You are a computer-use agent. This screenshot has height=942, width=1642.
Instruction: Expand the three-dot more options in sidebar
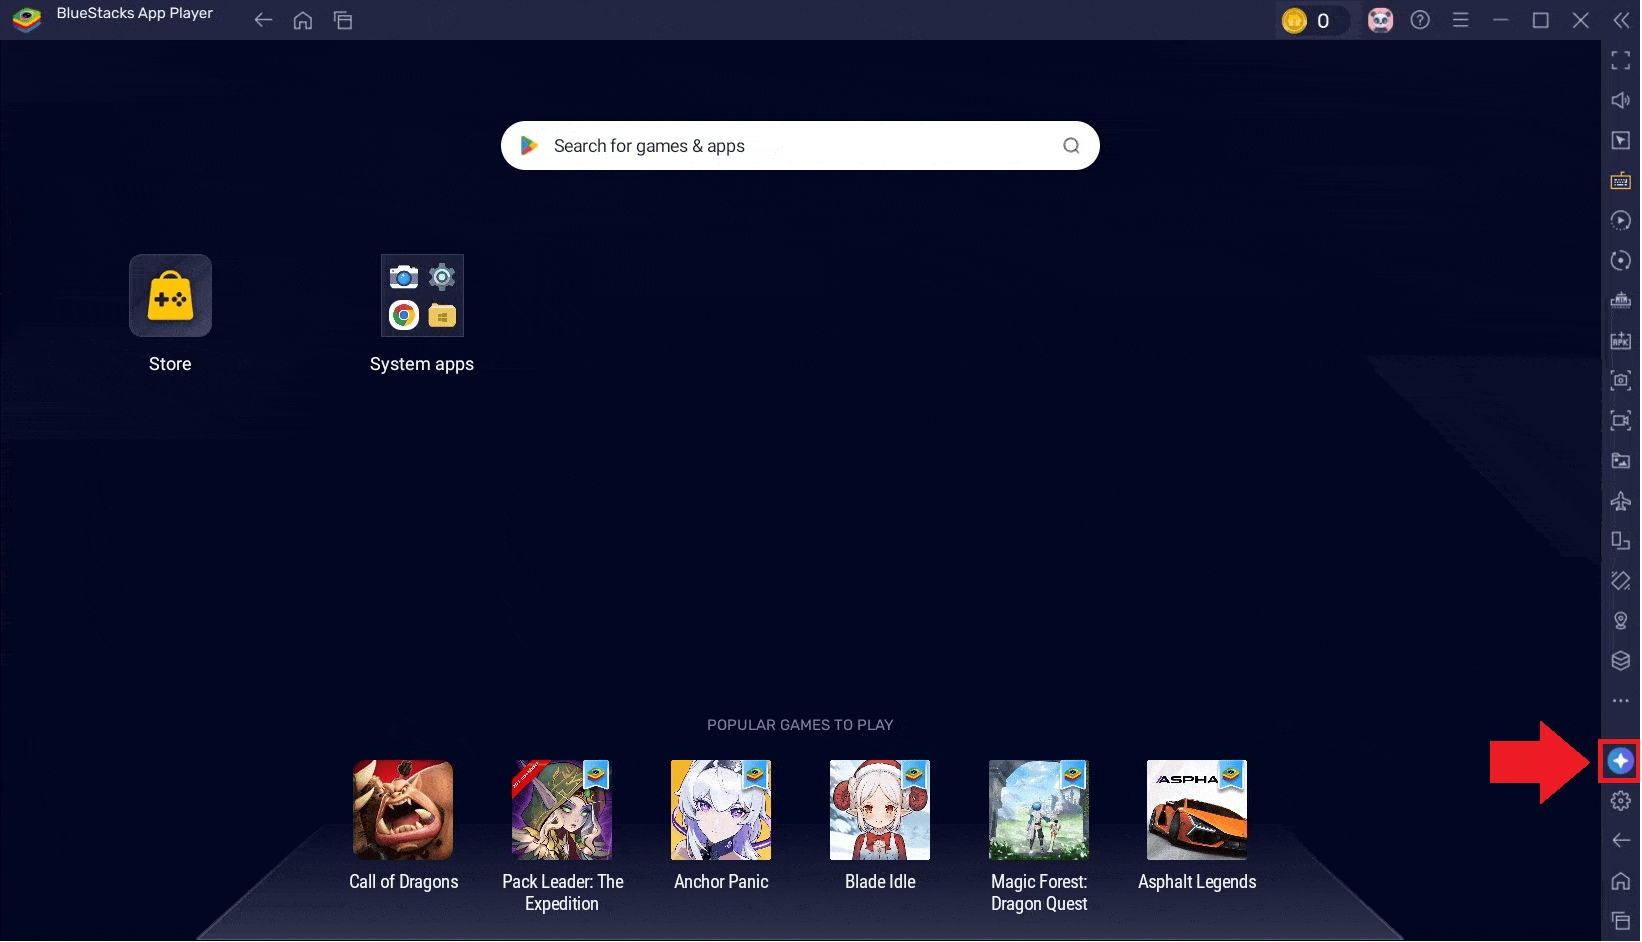click(1620, 701)
